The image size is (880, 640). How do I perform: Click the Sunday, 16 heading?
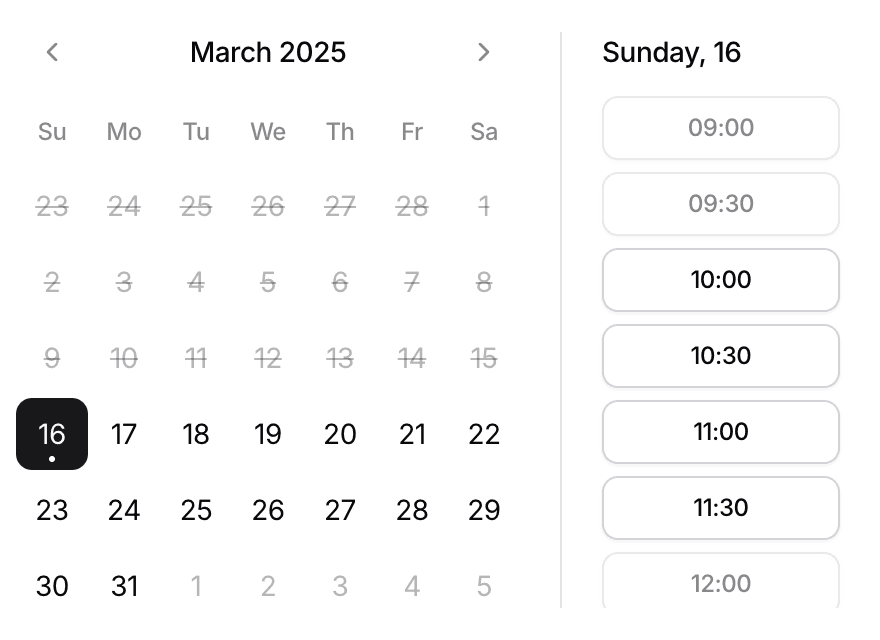[671, 52]
